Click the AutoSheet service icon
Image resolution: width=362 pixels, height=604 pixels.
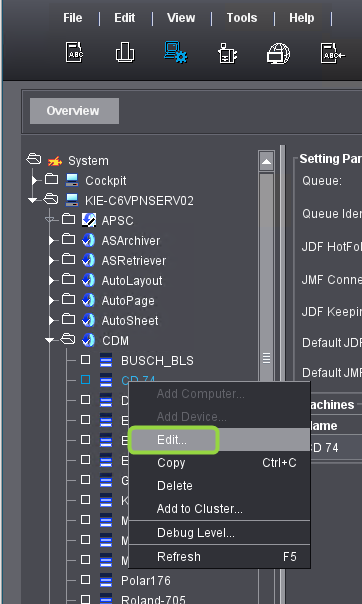pyautogui.click(x=89, y=320)
